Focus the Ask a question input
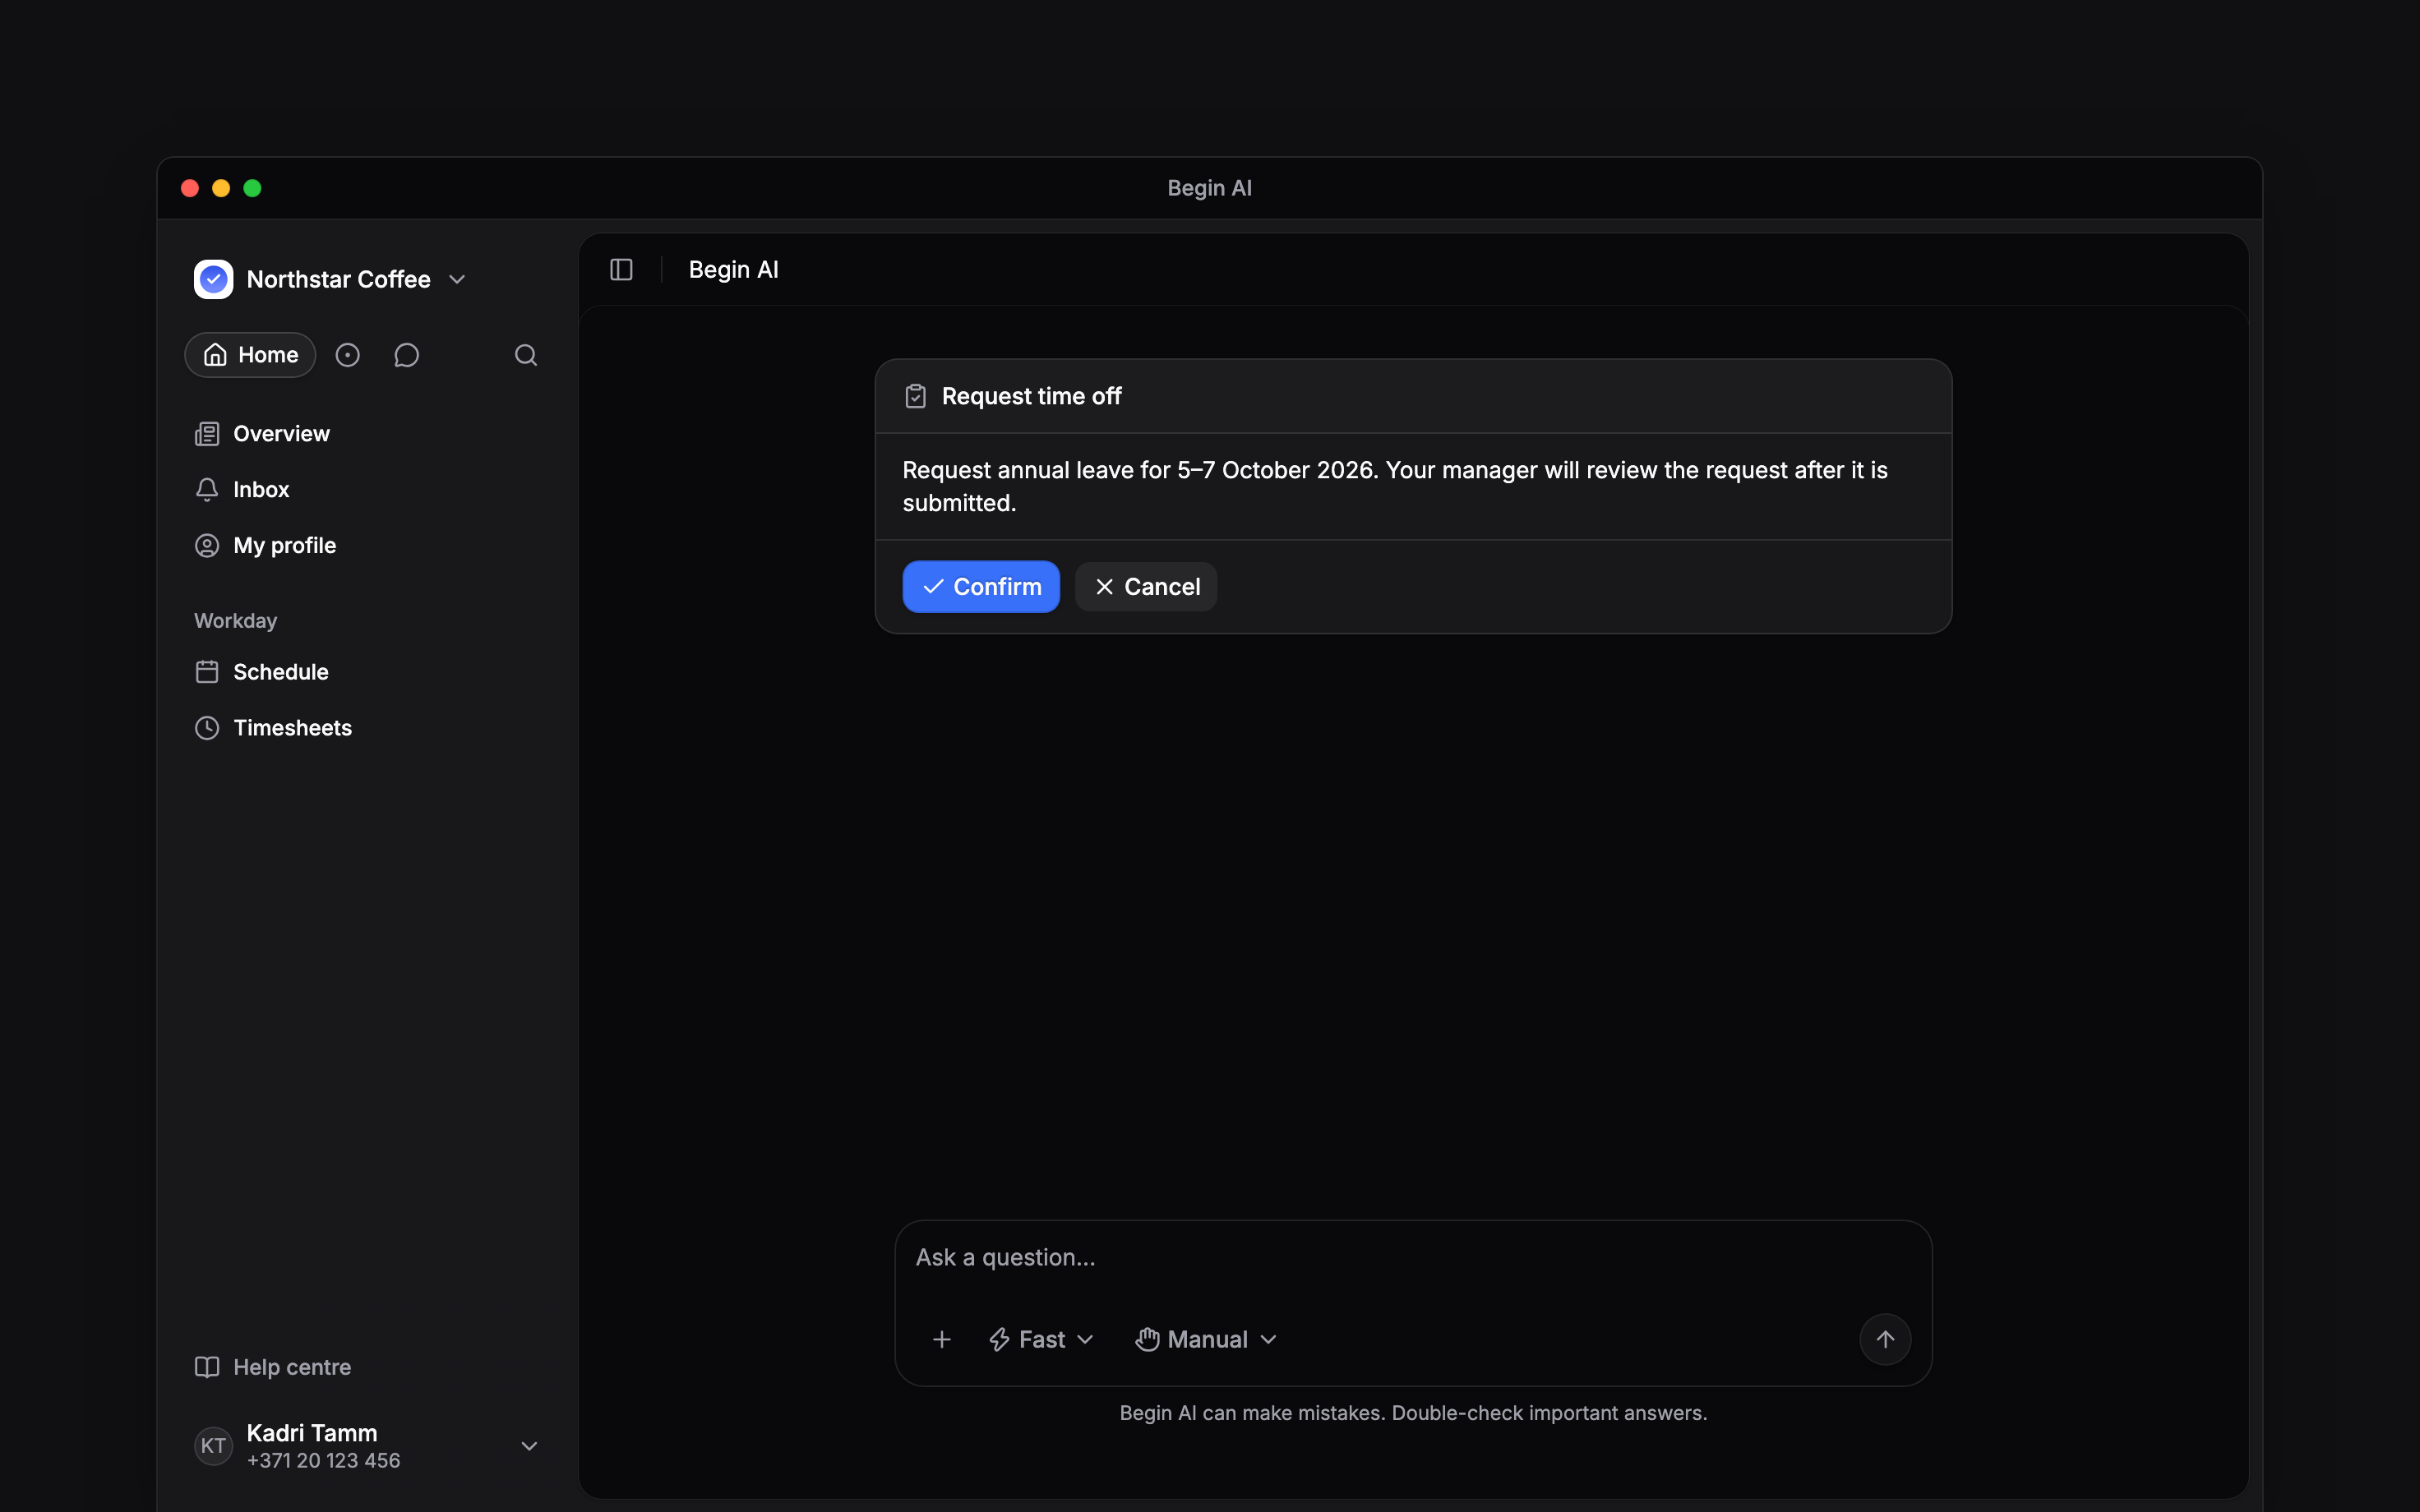 (1412, 1258)
